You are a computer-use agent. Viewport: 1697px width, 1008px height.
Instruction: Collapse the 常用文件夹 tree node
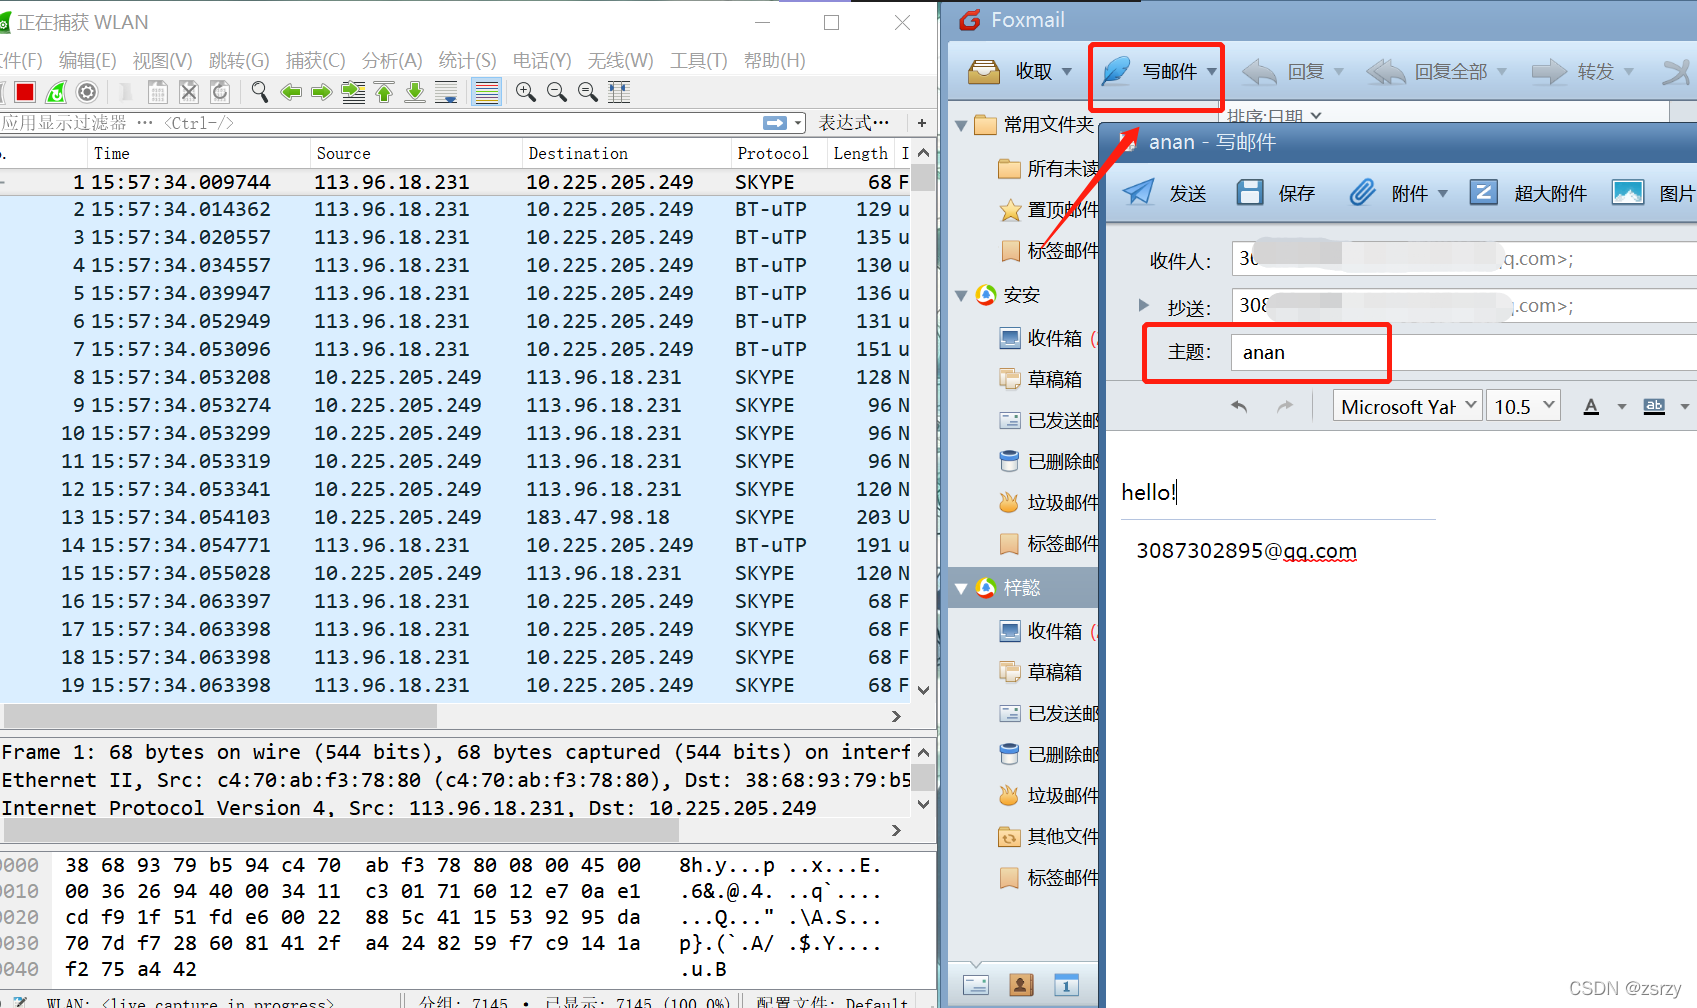961,125
